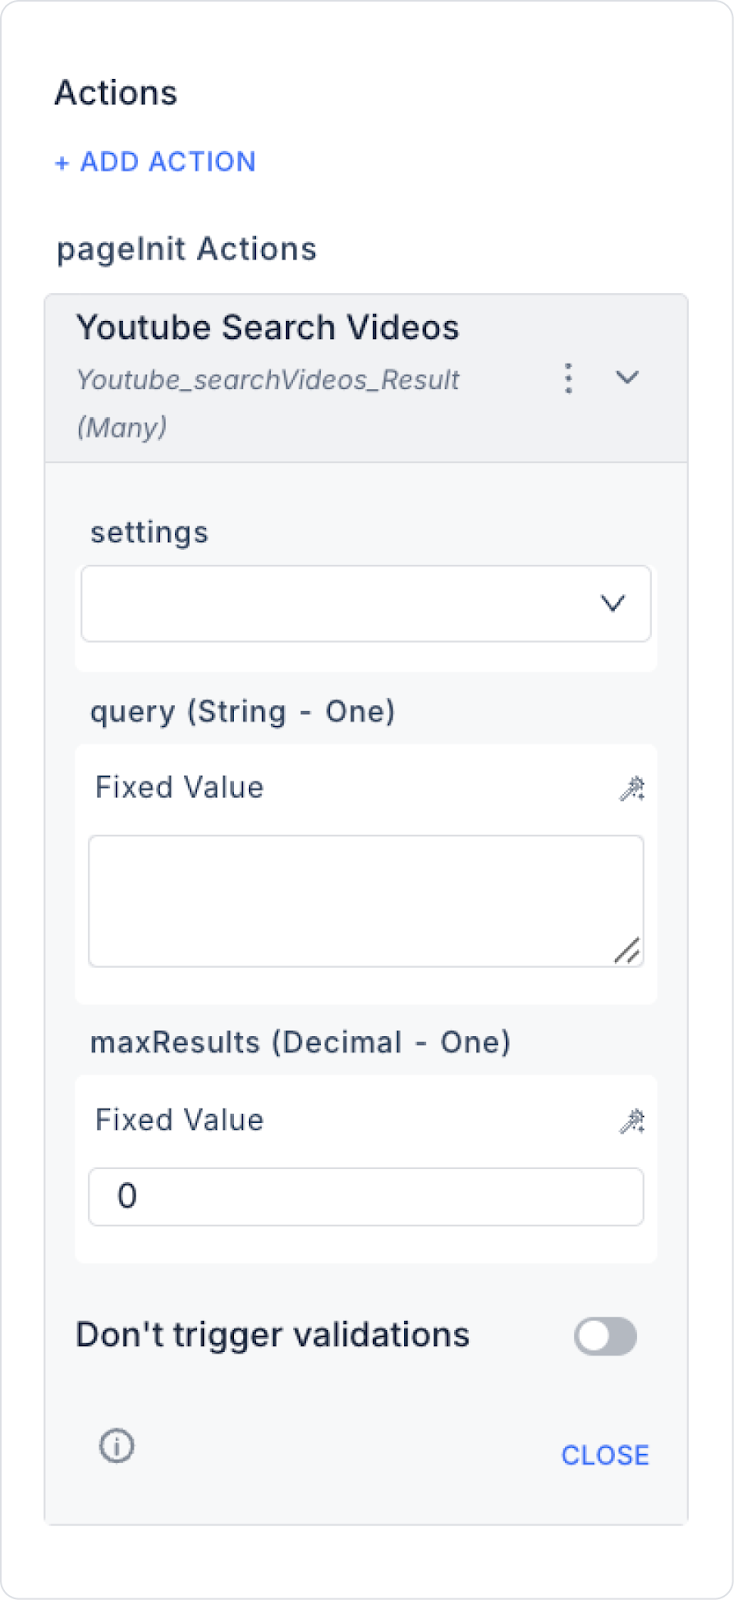Click the Fixed Value label under maxResults
The height and width of the screenshot is (1600, 734).
tap(179, 1120)
